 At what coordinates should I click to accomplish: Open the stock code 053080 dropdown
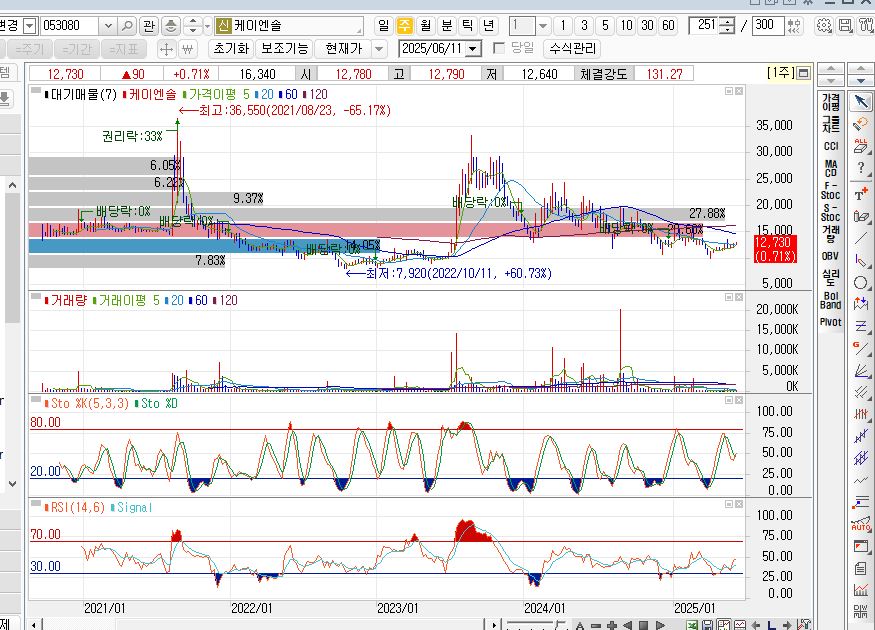(x=108, y=26)
